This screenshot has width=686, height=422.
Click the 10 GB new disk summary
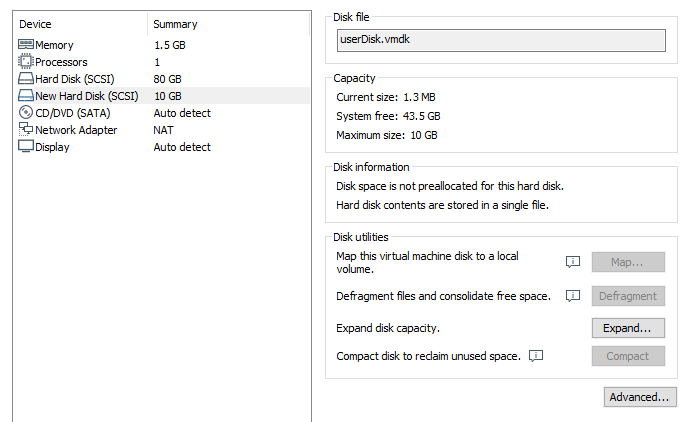click(168, 96)
